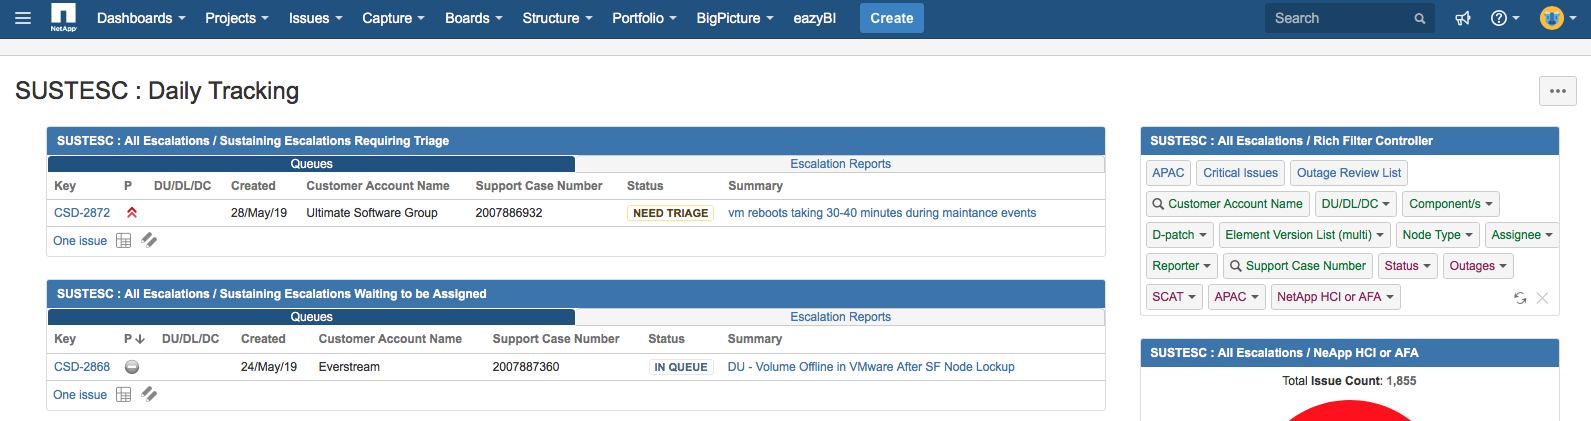Click the IN QUEUE status badge

[681, 367]
